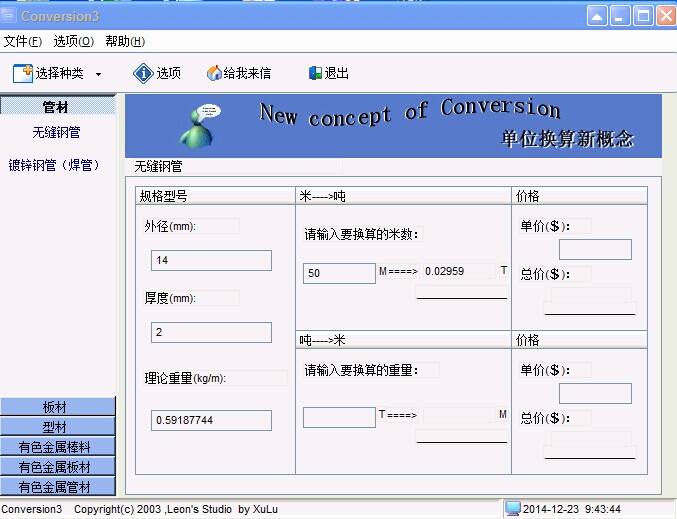Select 无缝钢管 in the 管材 list
The width and height of the screenshot is (677, 519).
(x=56, y=132)
